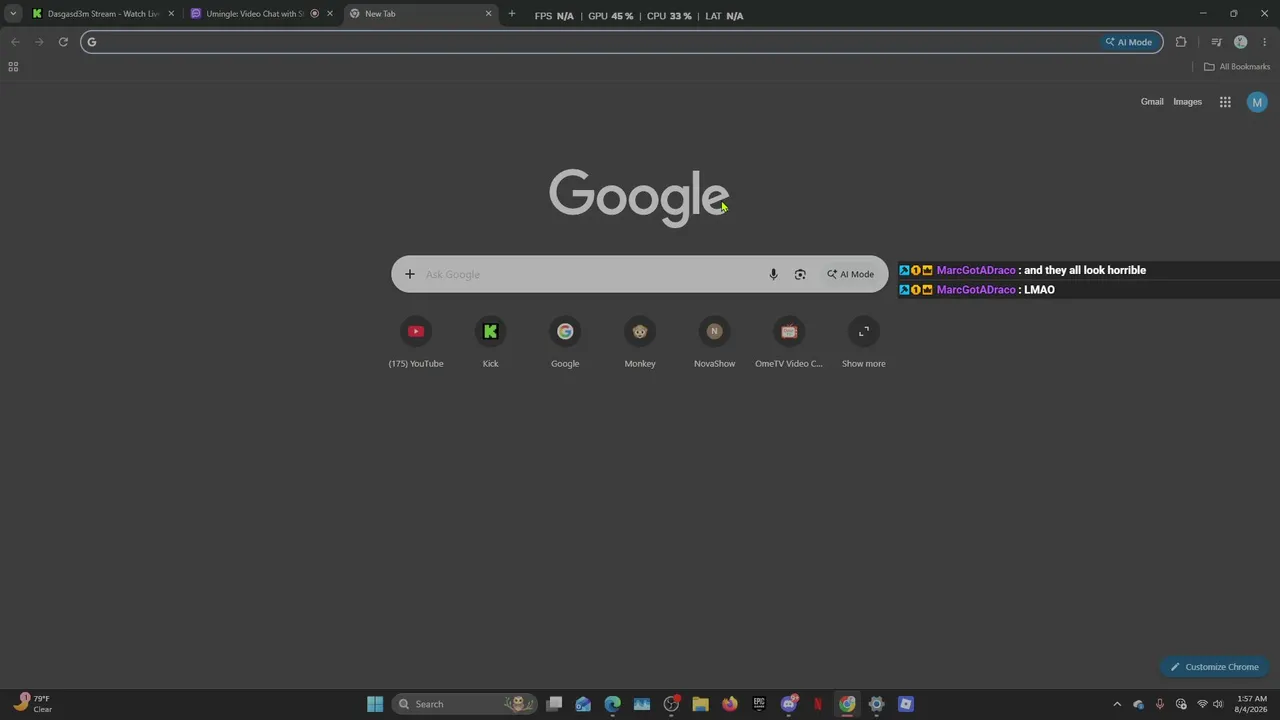Open All Bookmarks folder
The width and height of the screenshot is (1280, 720).
tap(1237, 67)
